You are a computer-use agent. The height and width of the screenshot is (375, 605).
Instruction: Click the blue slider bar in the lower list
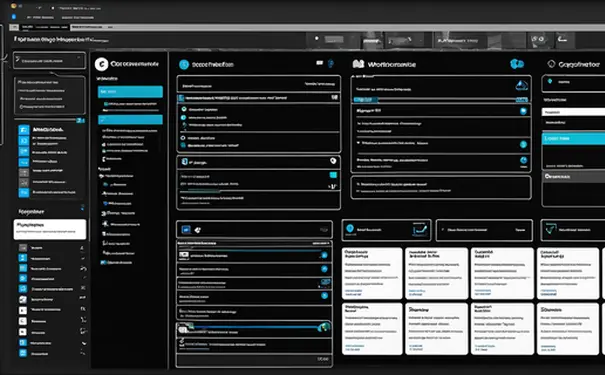tap(255, 327)
